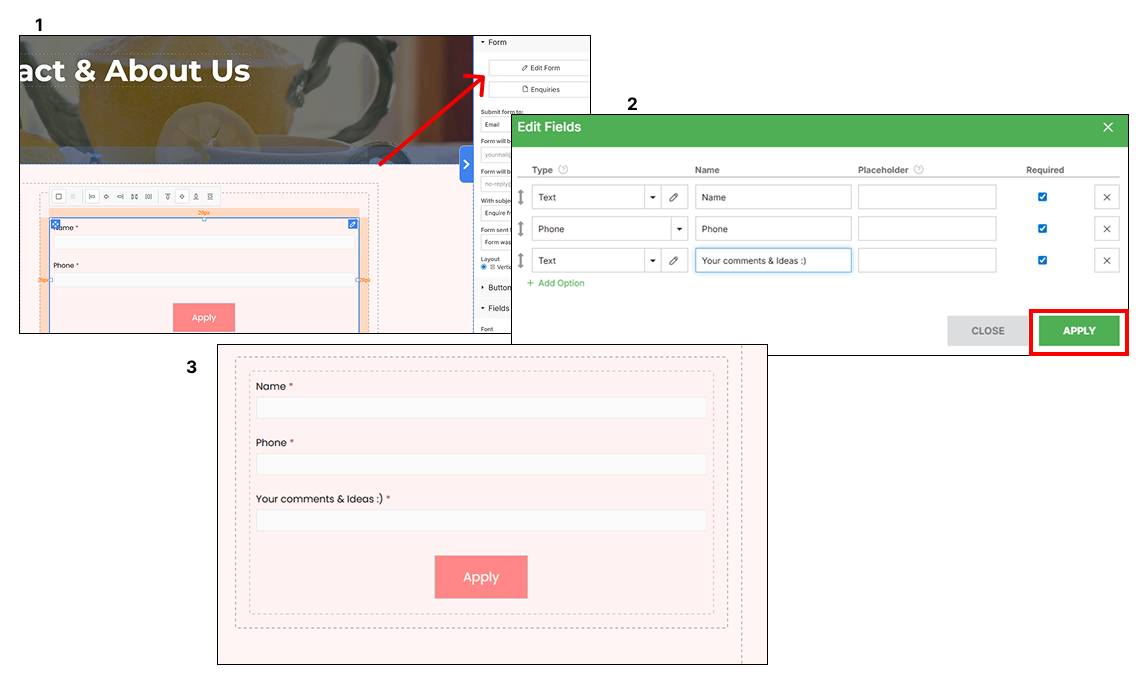Click the drag handle icon beside the Phone row
This screenshot has height=688, width=1136.
coord(520,228)
